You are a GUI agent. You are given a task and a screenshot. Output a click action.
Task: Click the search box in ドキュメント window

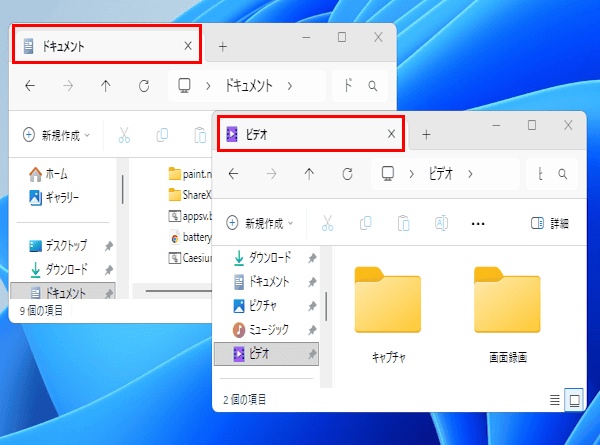tap(360, 86)
